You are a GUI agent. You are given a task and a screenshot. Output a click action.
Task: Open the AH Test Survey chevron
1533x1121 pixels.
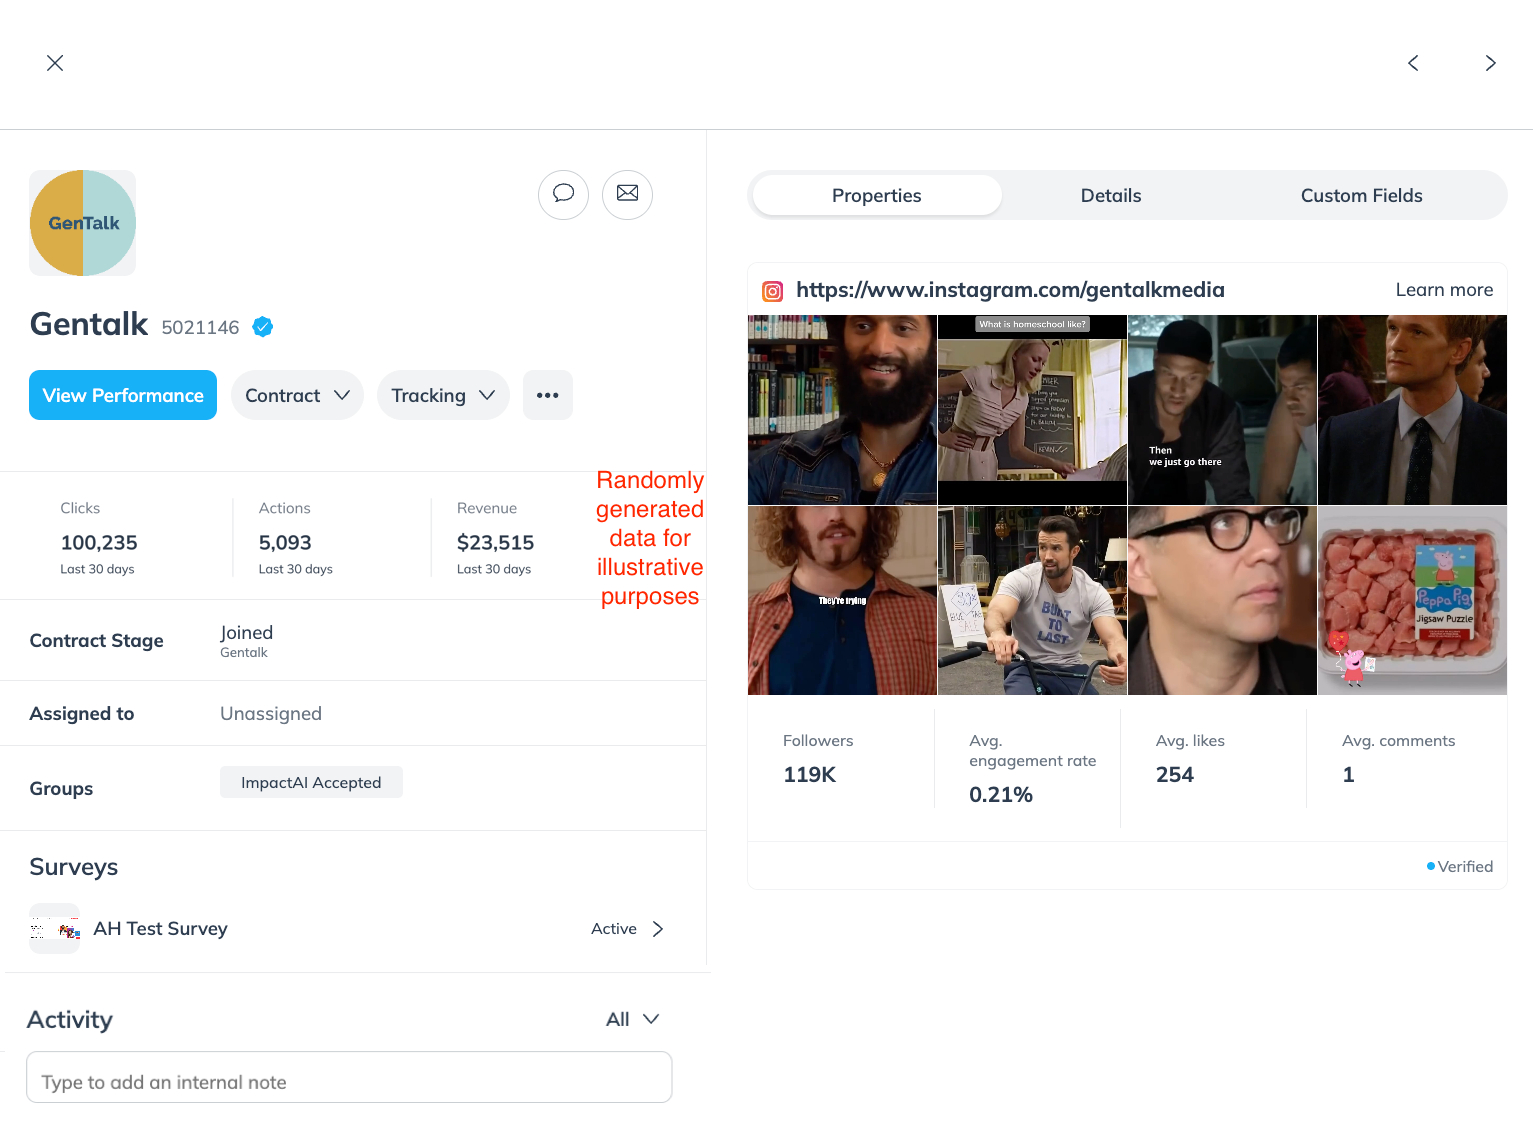[658, 929]
